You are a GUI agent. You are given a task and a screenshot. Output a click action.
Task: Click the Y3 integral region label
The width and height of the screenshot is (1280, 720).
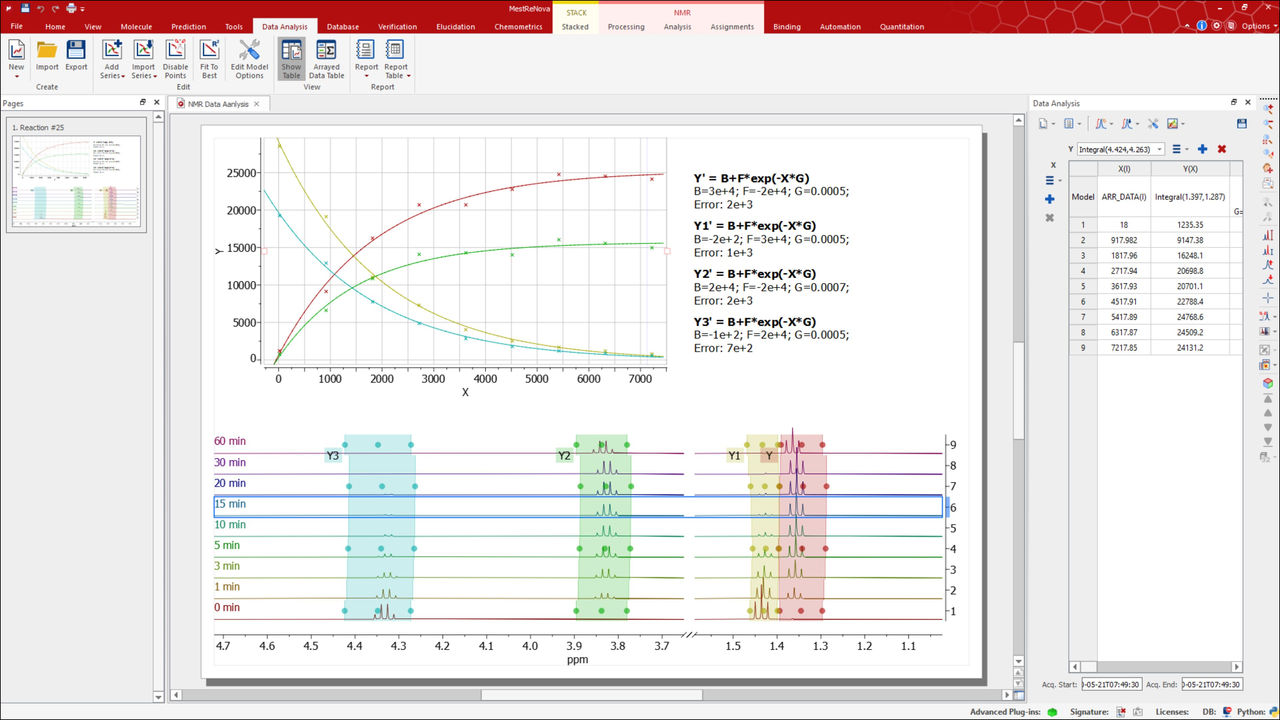click(x=333, y=456)
